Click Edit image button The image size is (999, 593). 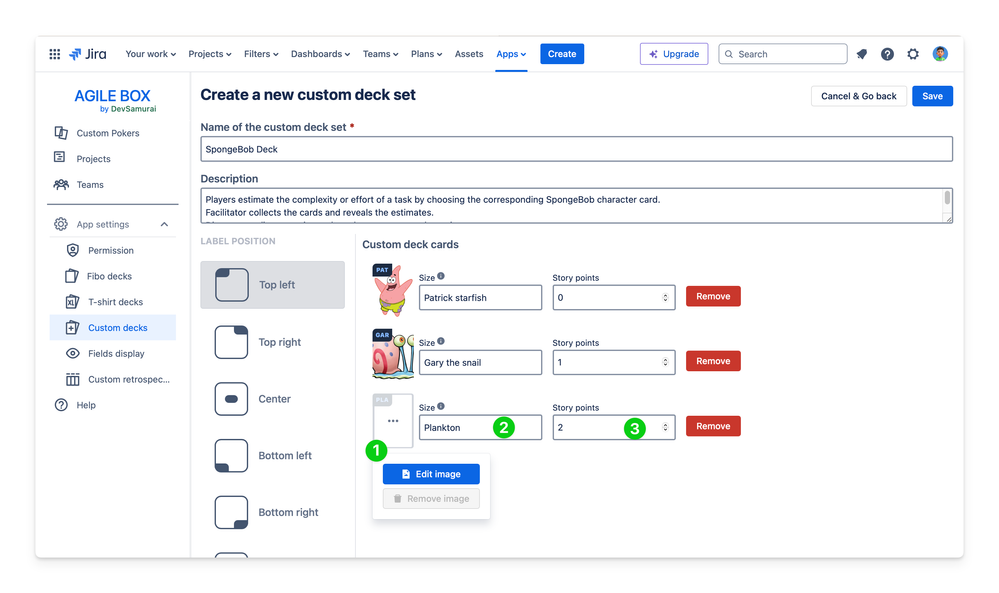431,474
